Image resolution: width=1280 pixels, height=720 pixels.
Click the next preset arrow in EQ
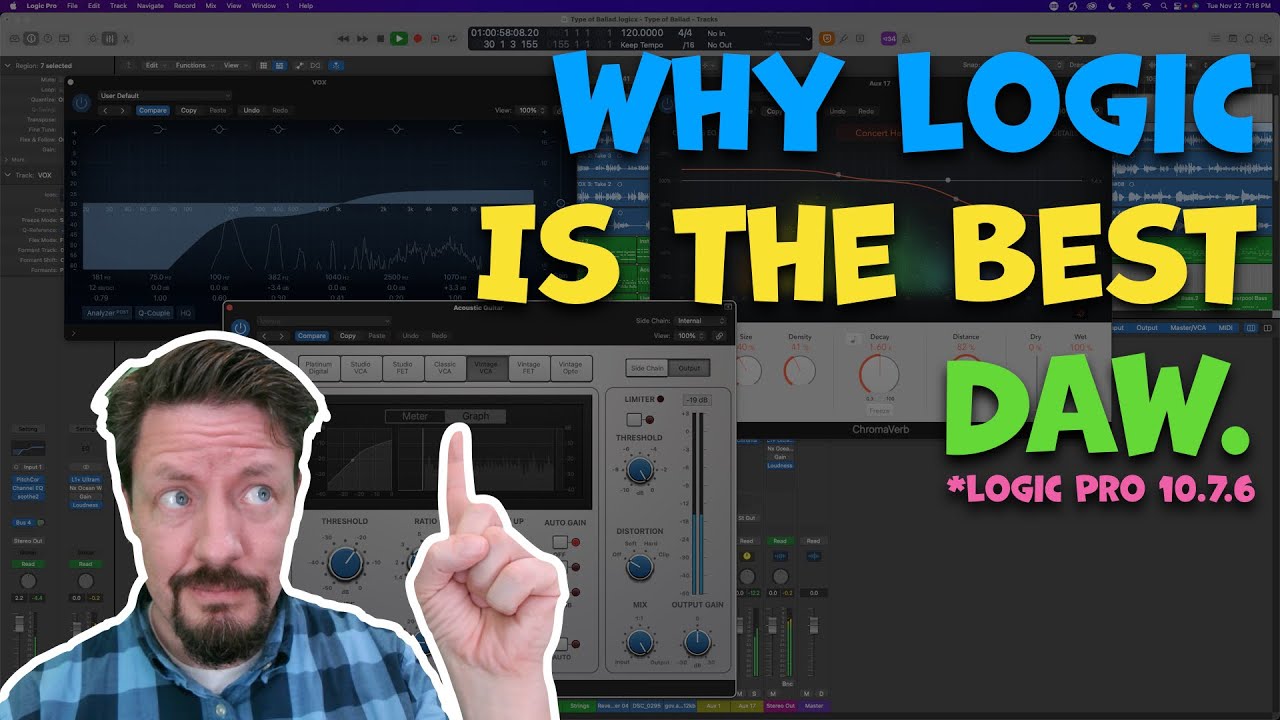pyautogui.click(x=122, y=110)
